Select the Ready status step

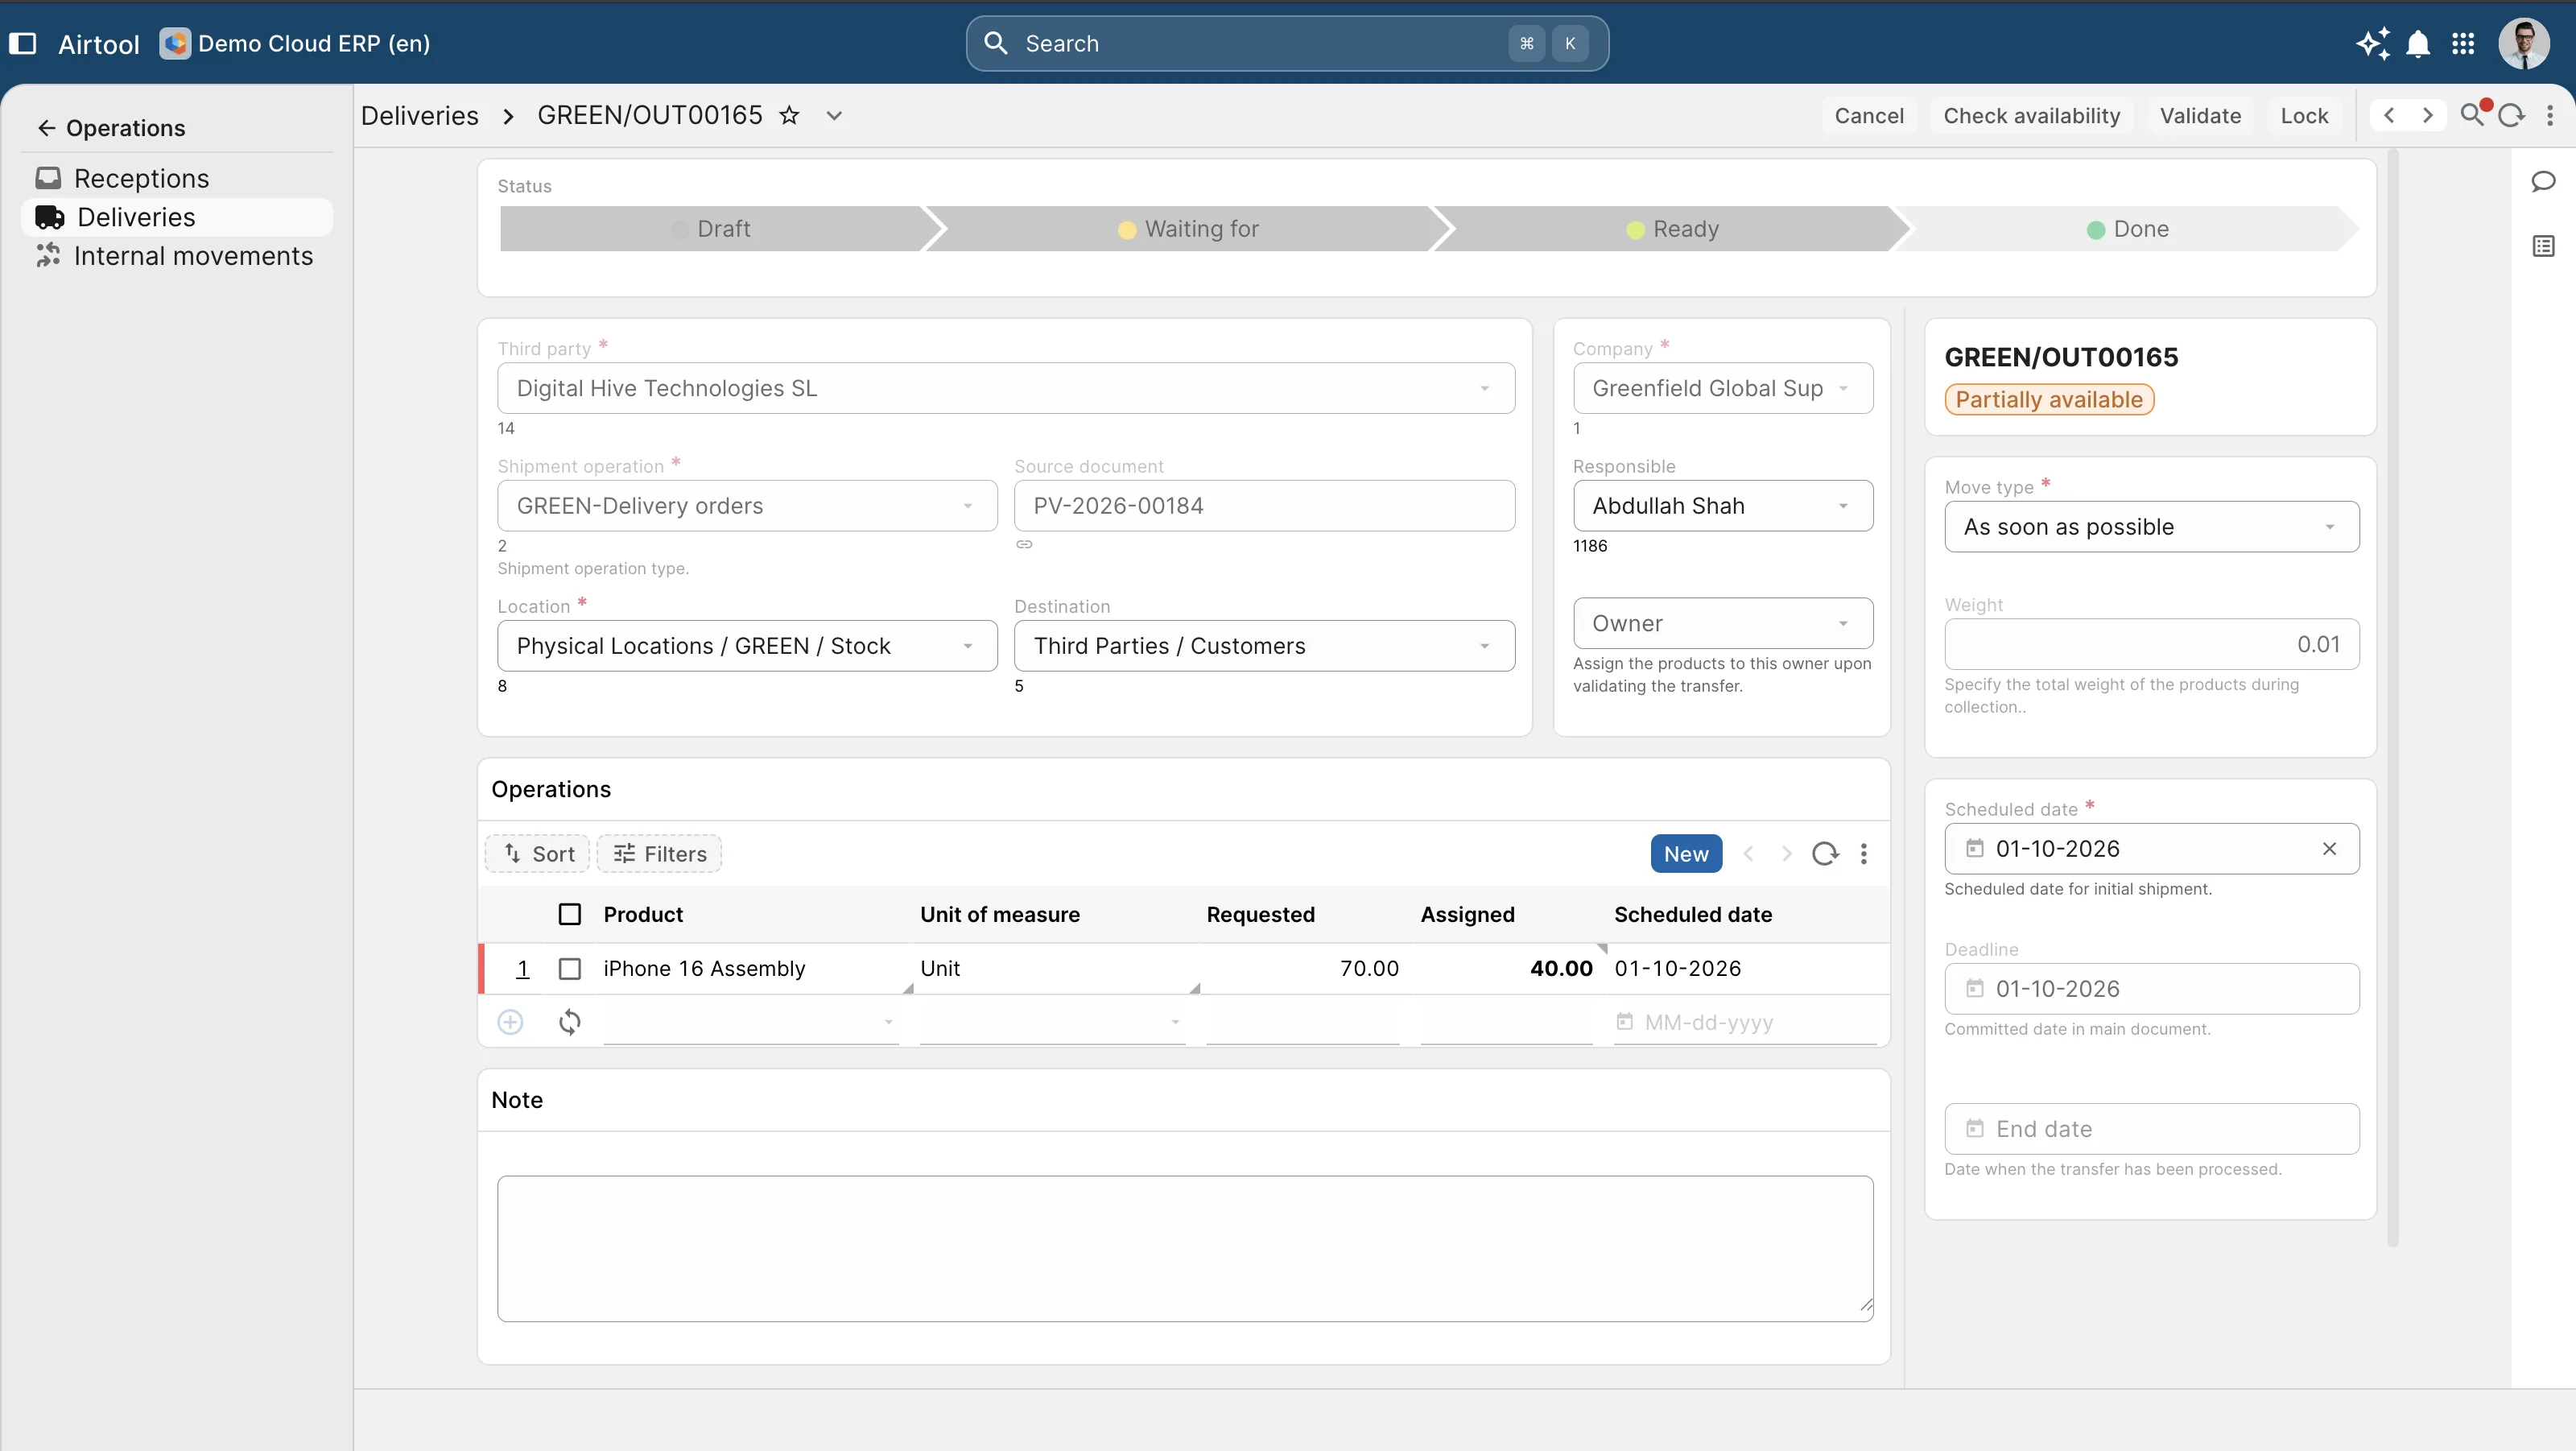tap(1672, 228)
